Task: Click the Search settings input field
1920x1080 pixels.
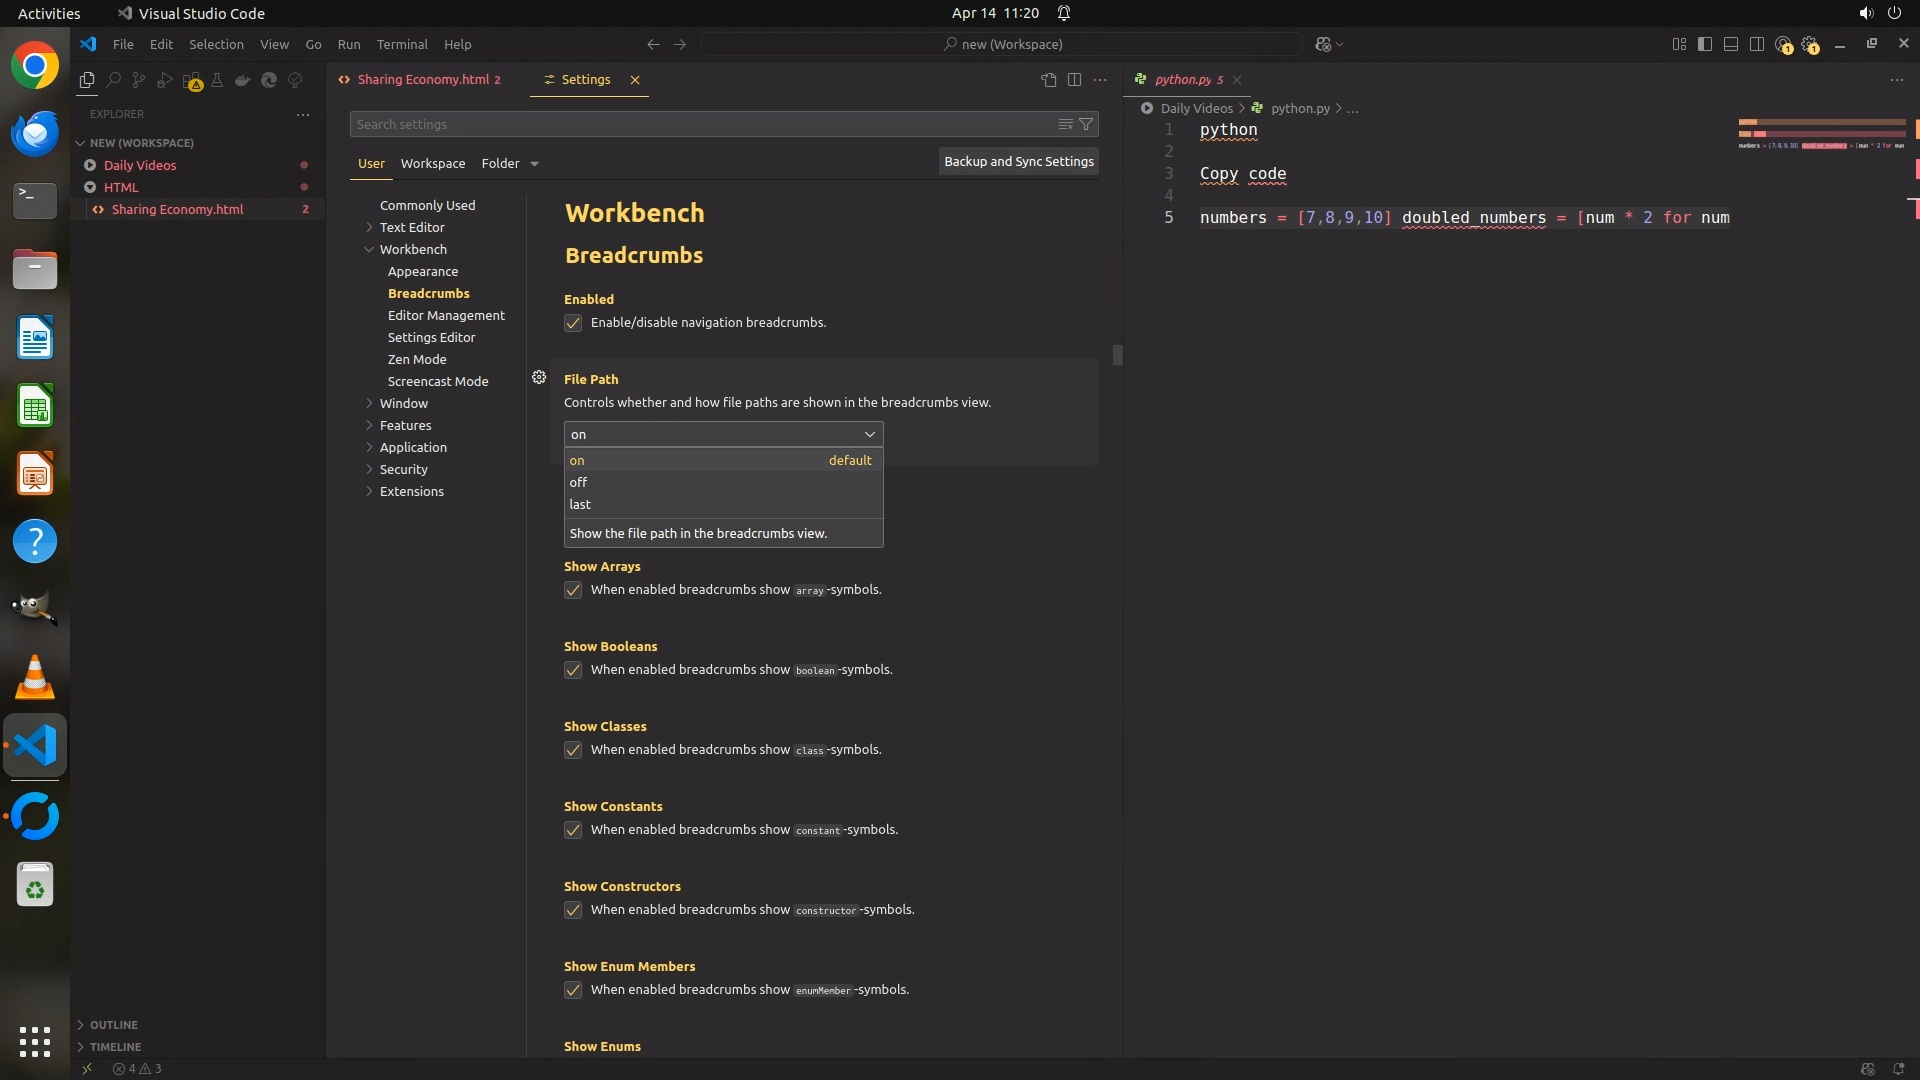Action: pos(700,124)
